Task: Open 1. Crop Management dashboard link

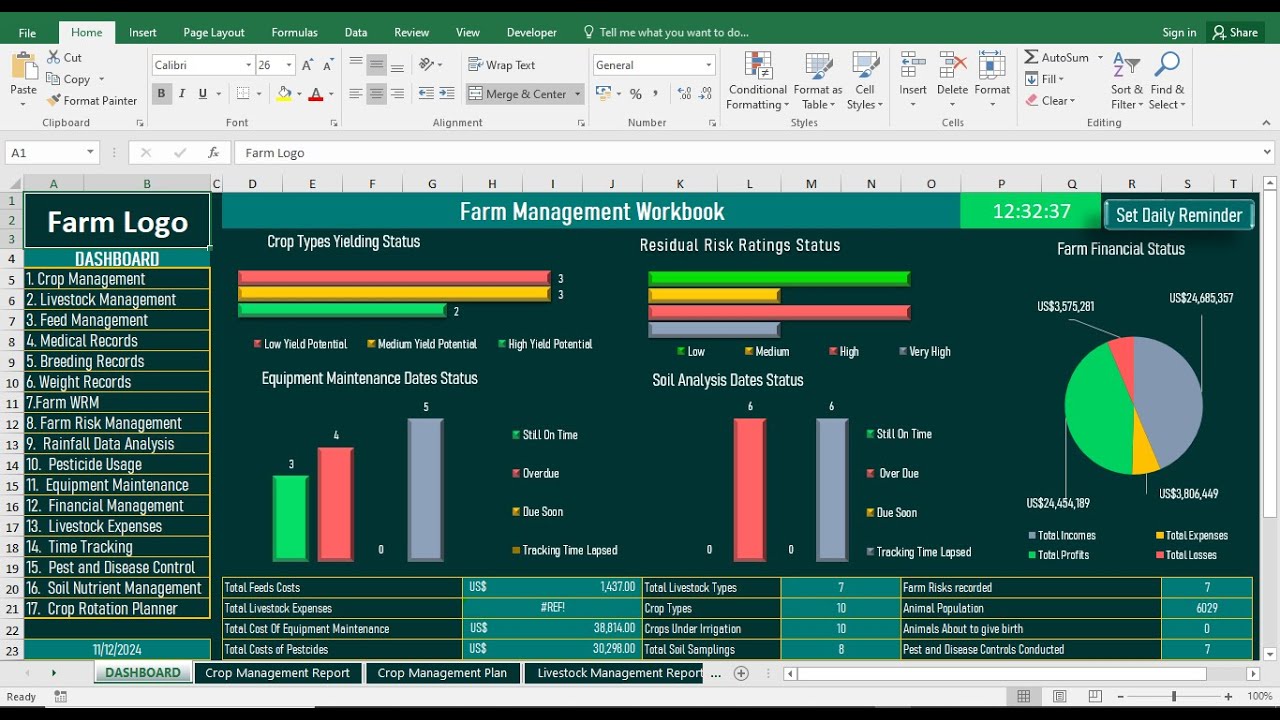Action: point(117,279)
